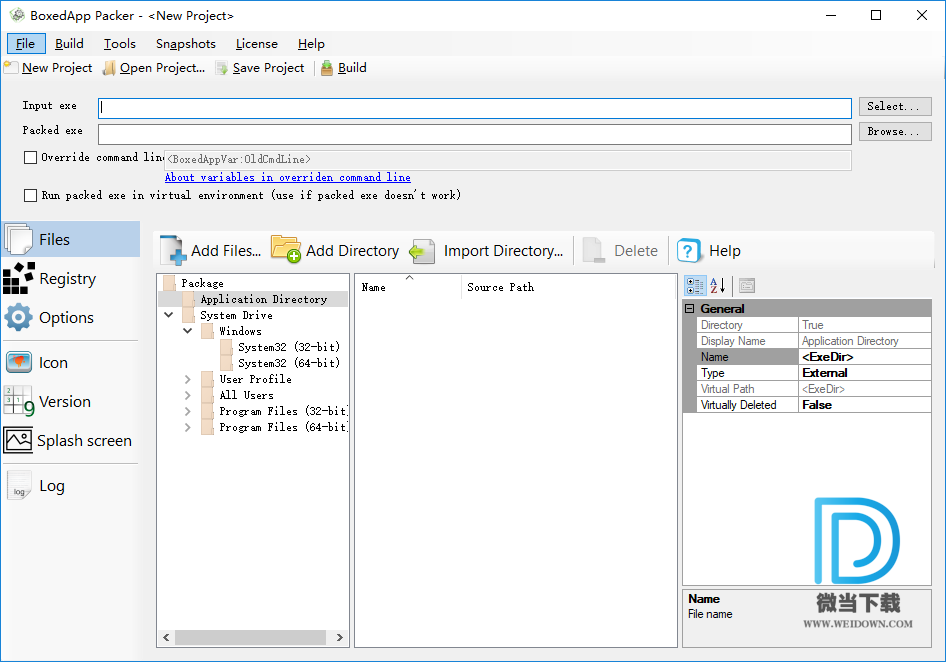
Task: Select the Package folder node
Action: (202, 283)
